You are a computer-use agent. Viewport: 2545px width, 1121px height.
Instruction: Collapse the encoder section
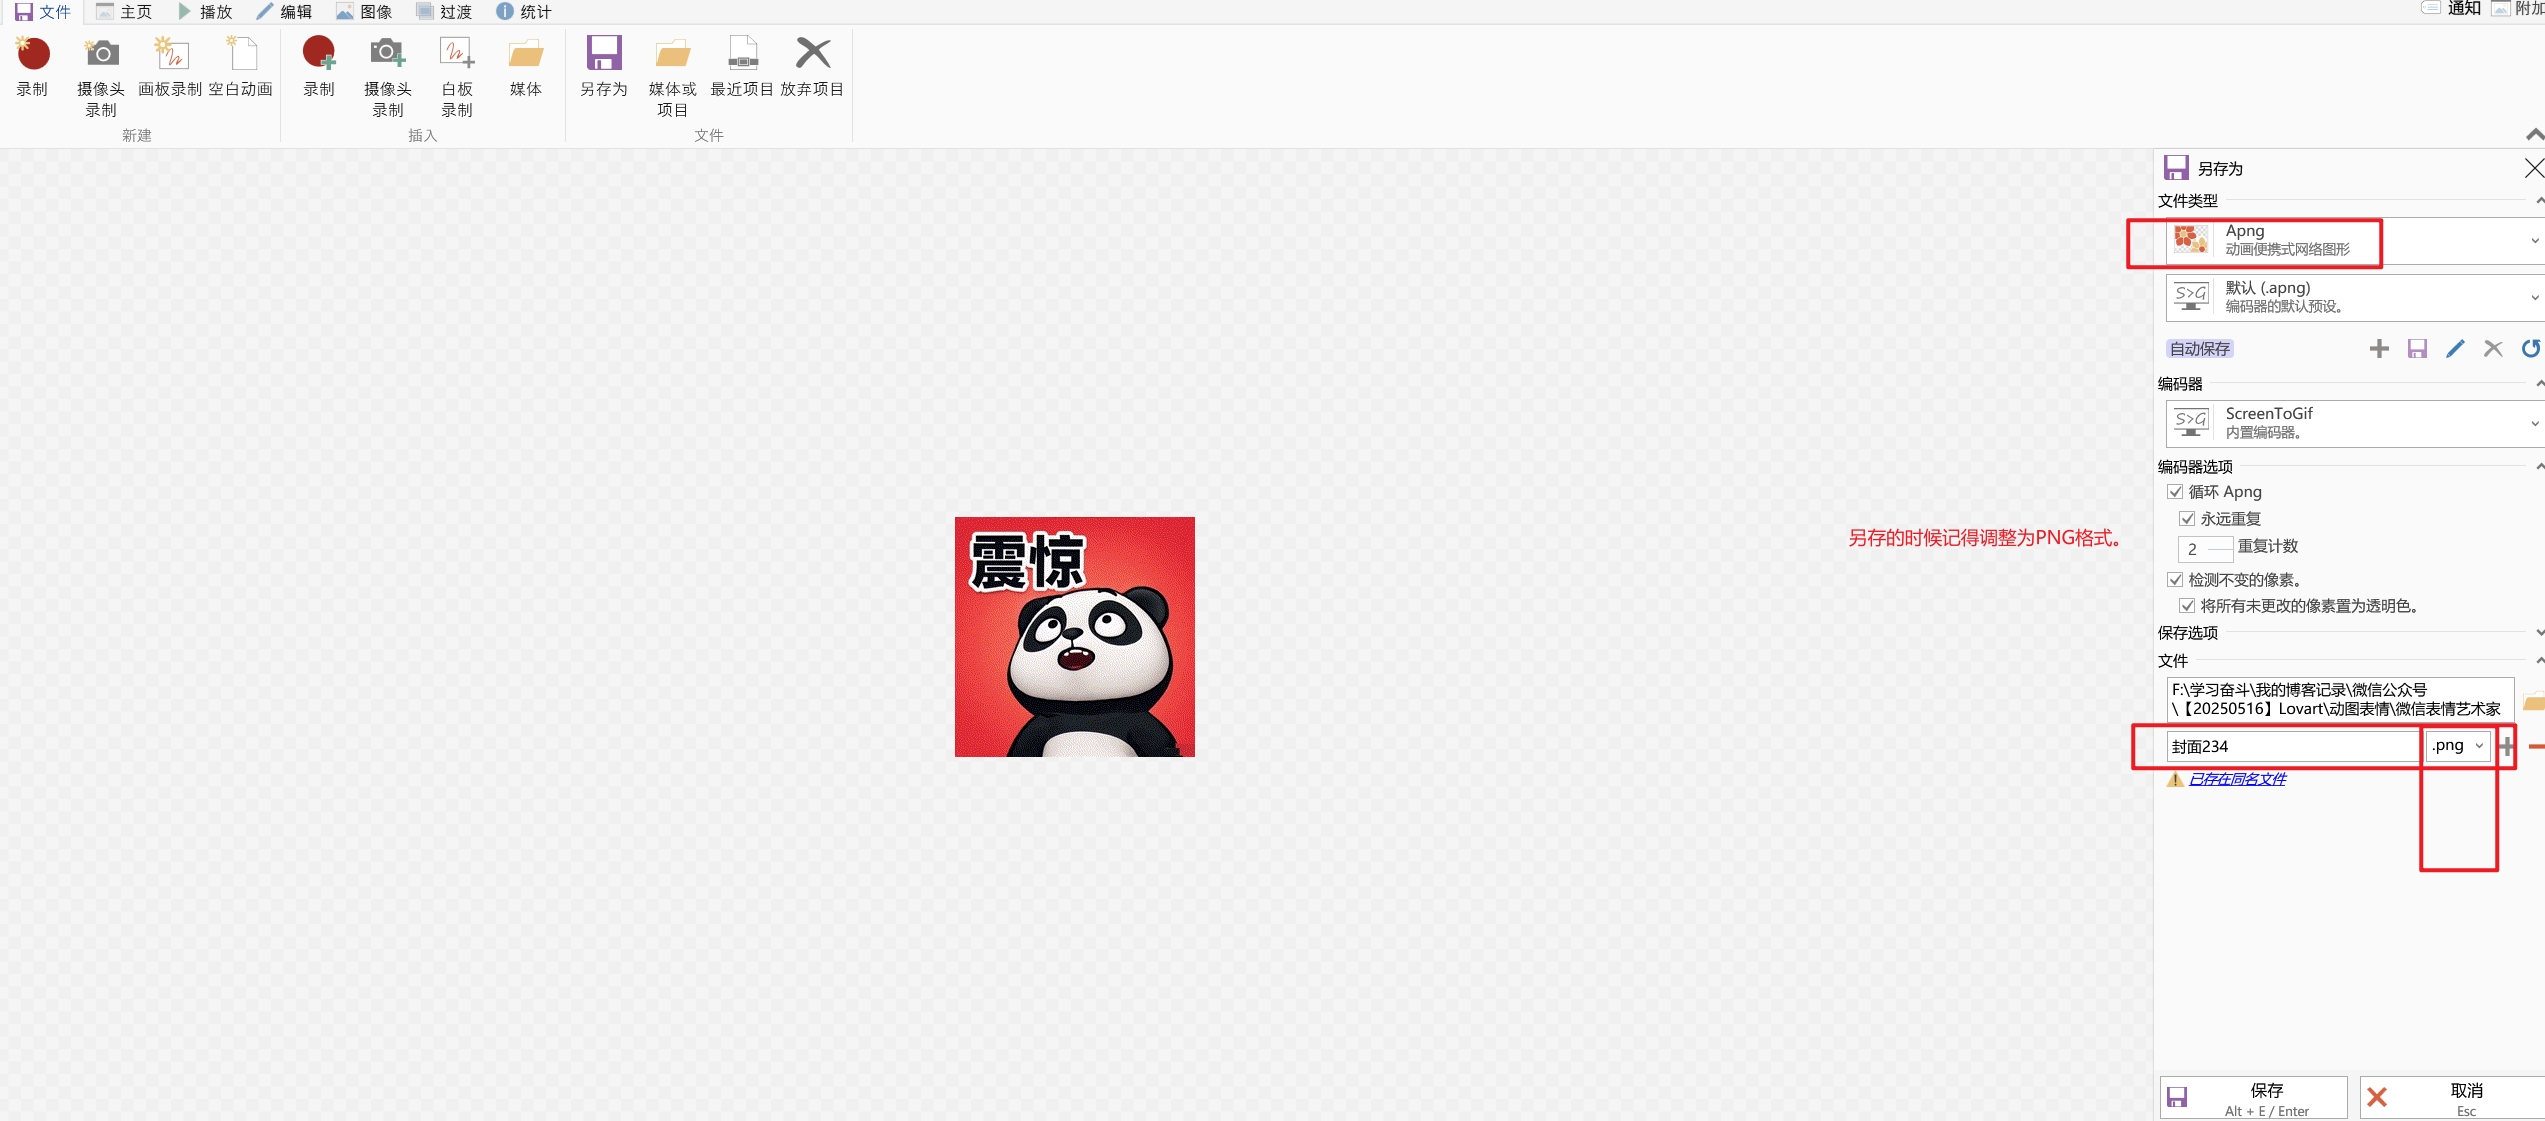click(x=2539, y=384)
